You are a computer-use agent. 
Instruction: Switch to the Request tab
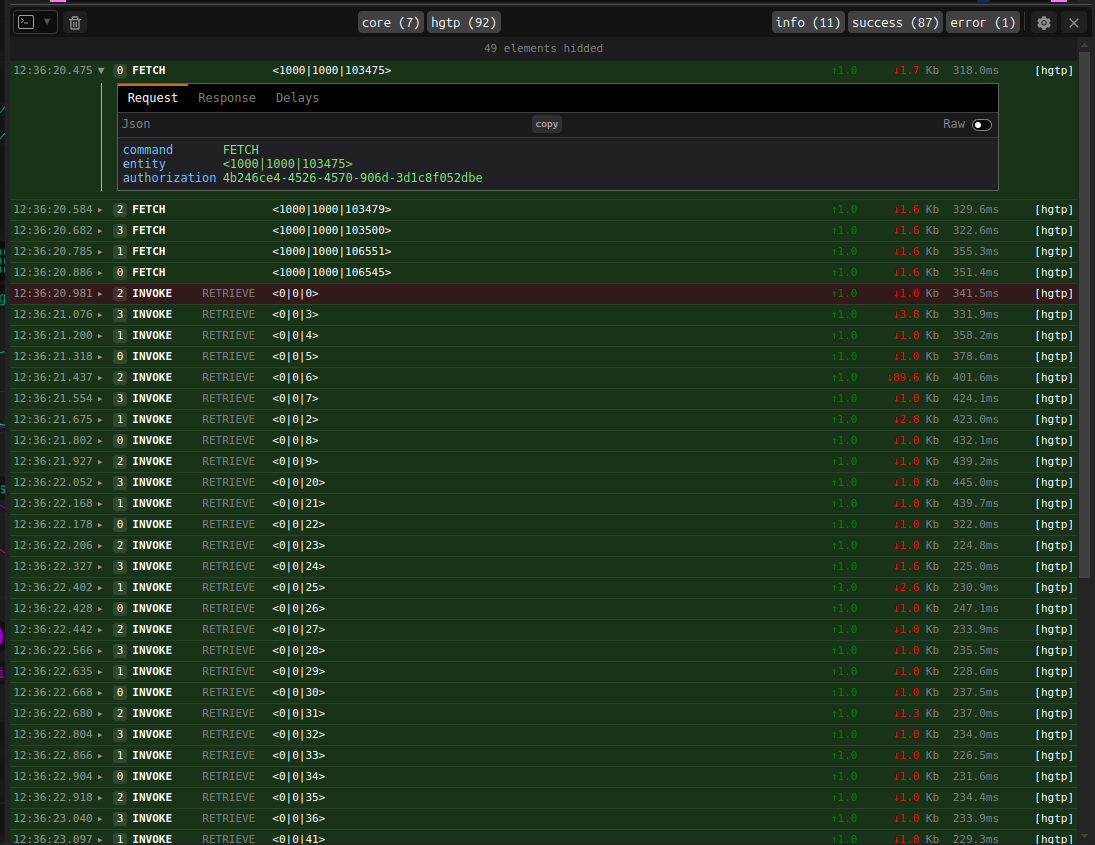[152, 98]
